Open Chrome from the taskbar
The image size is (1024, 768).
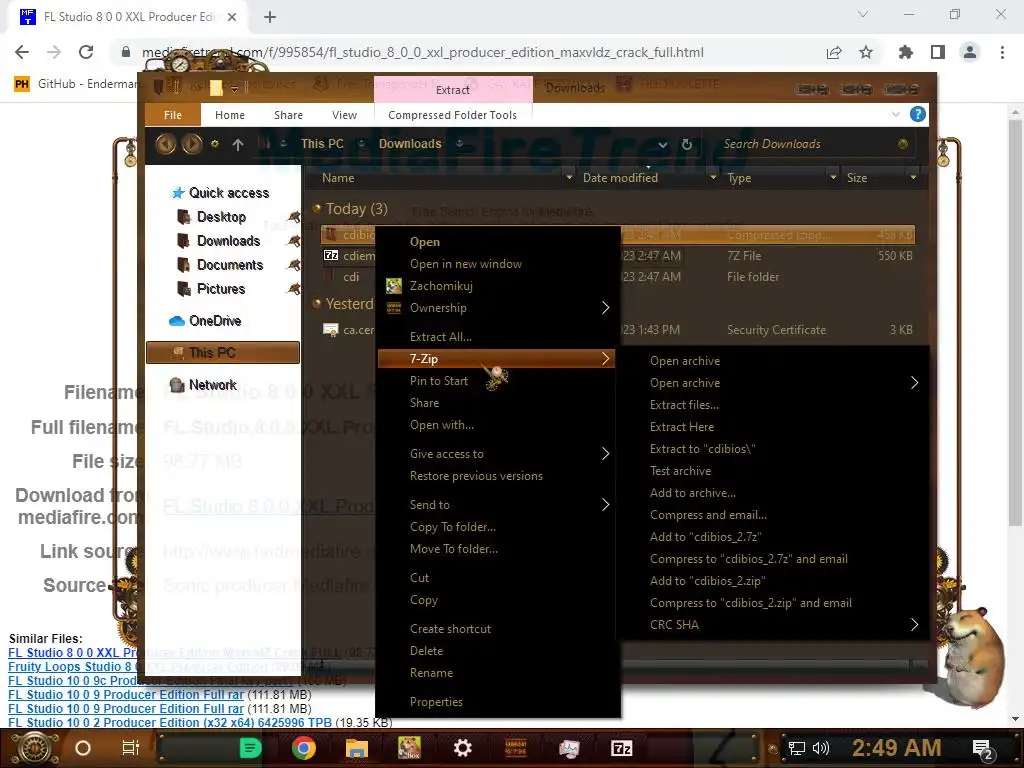click(x=304, y=748)
